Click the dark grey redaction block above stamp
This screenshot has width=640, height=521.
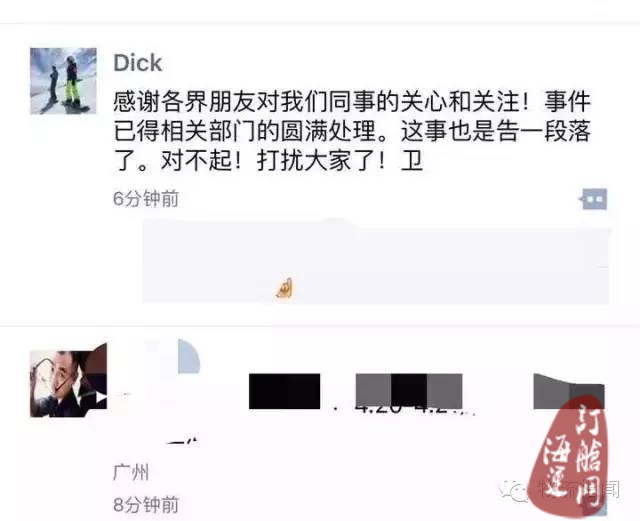(x=569, y=391)
